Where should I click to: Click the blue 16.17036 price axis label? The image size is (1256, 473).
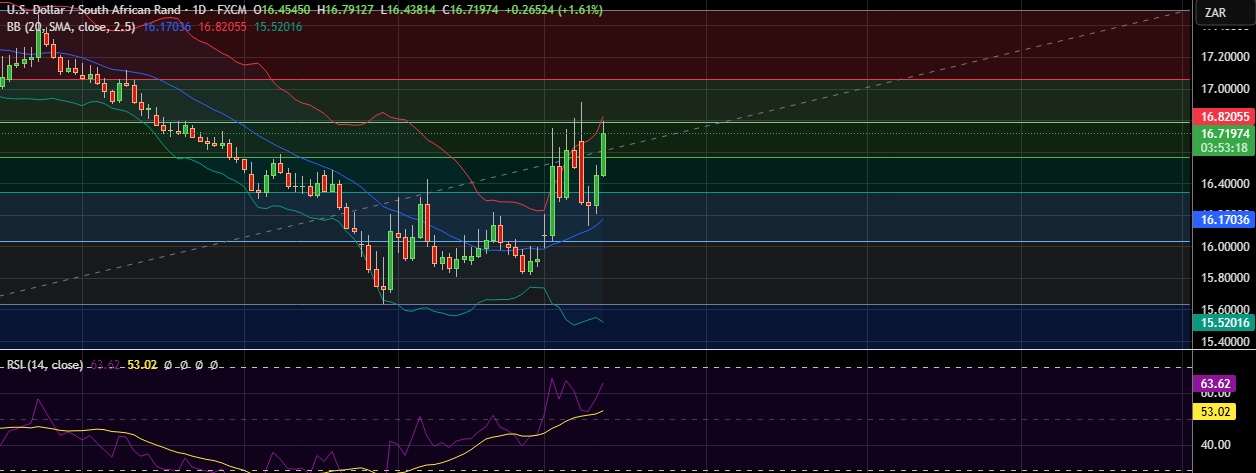pos(1225,218)
